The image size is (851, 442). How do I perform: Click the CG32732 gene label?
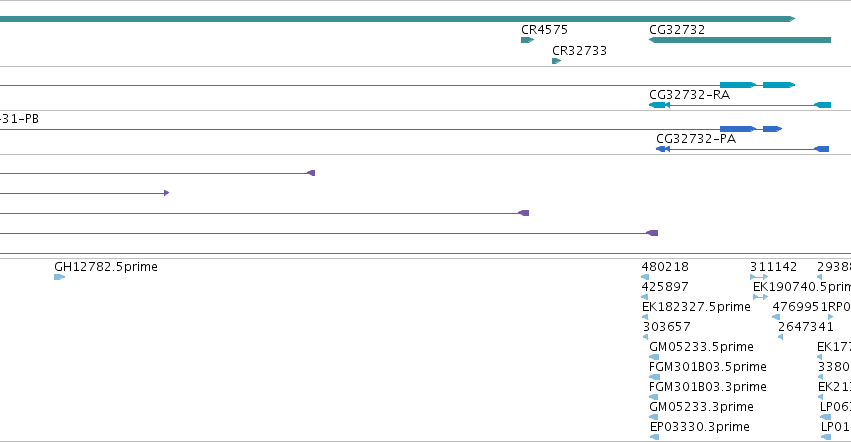pos(677,30)
